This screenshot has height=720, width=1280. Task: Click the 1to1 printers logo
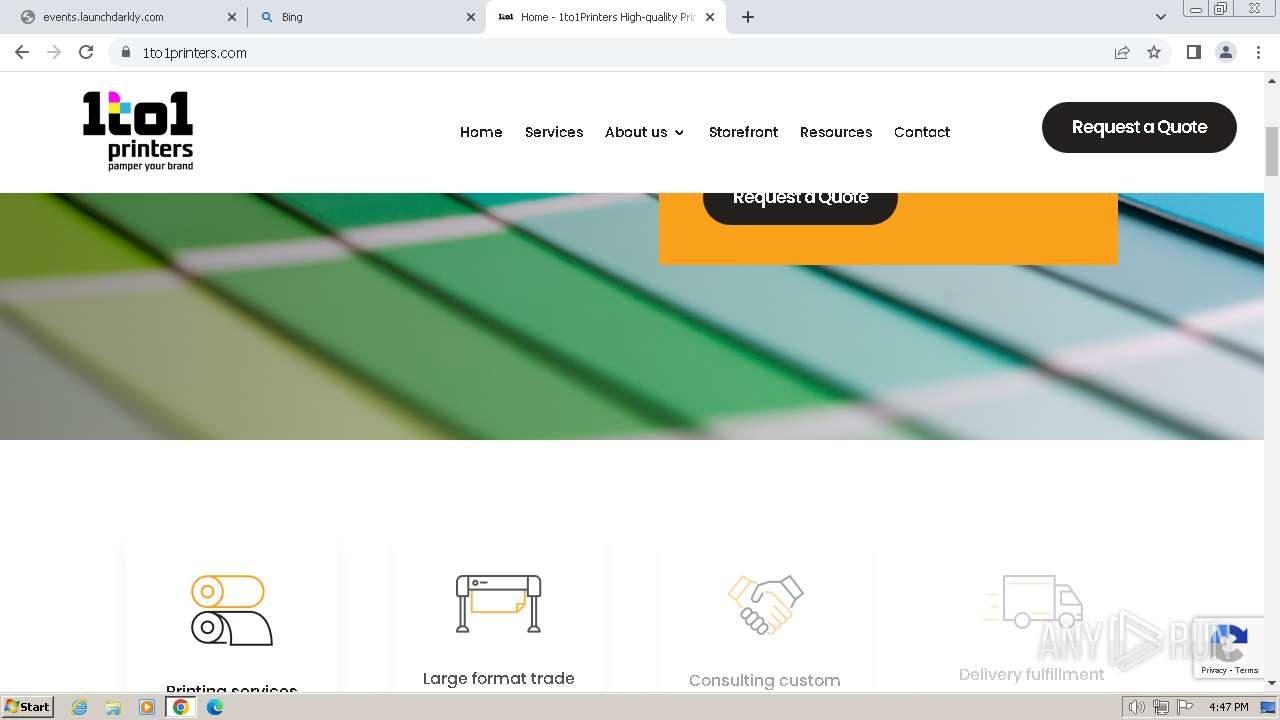click(x=138, y=131)
